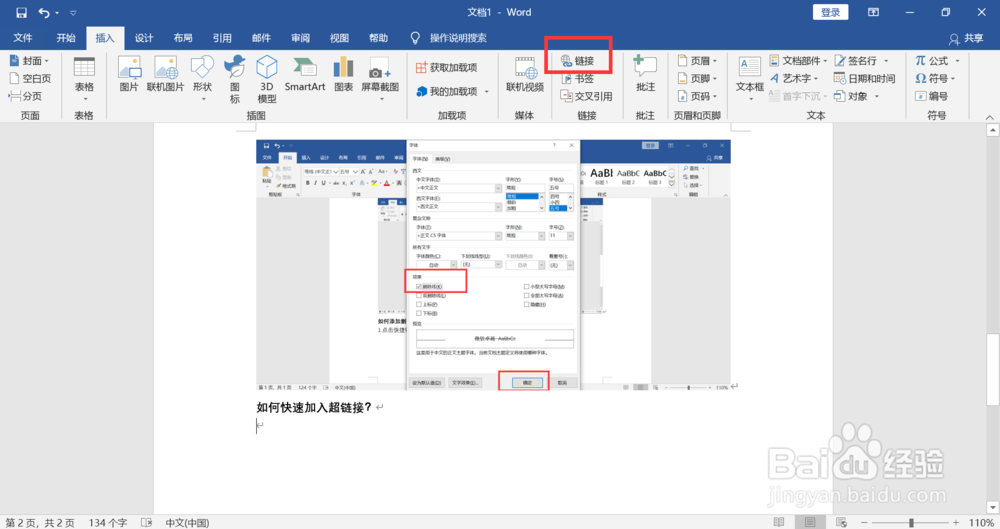
Task: Insert a SmartArt graphic
Action: click(305, 75)
